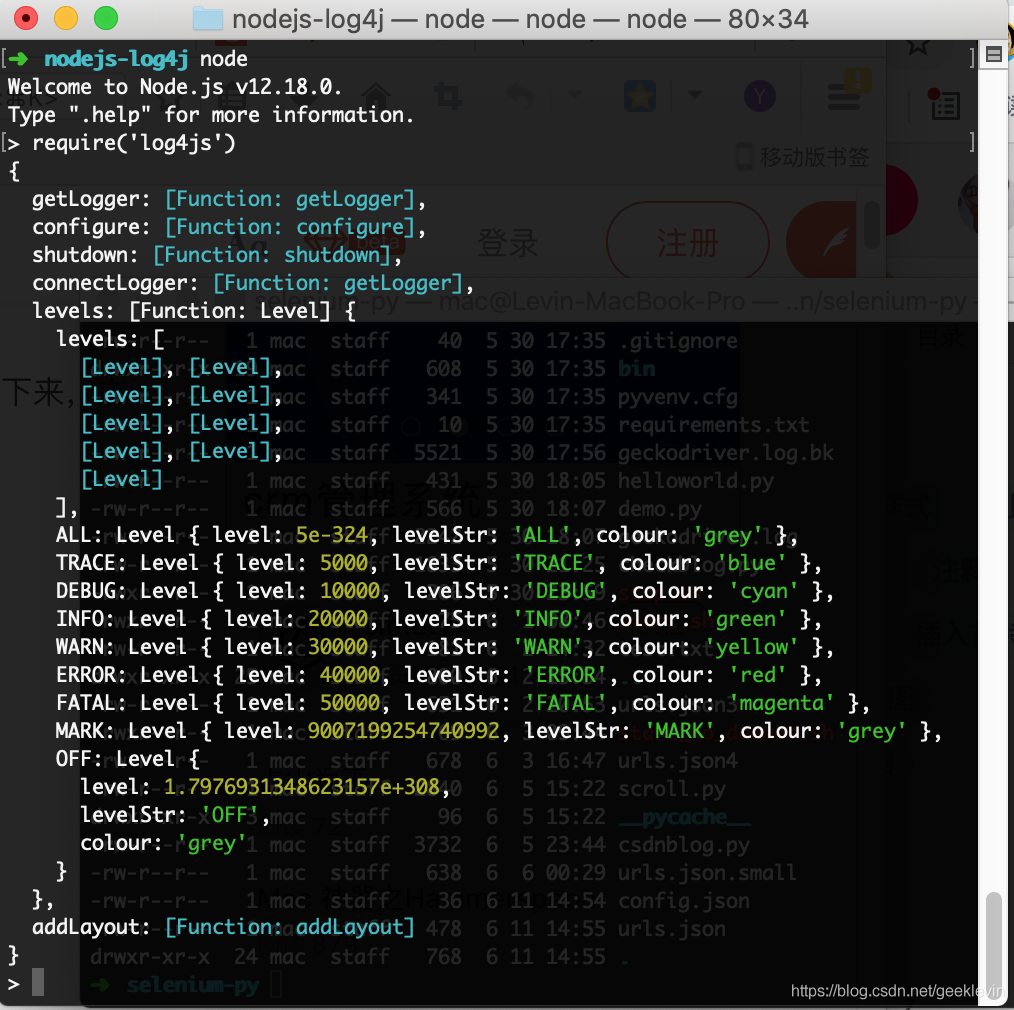
Task: Click the 'blue' colour value
Action: click(x=751, y=563)
